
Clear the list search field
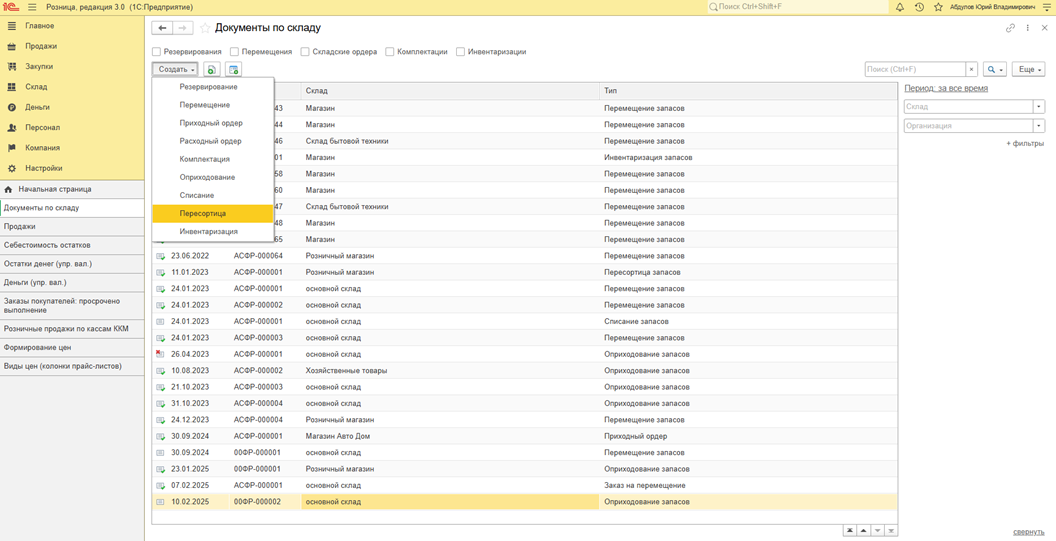click(971, 70)
